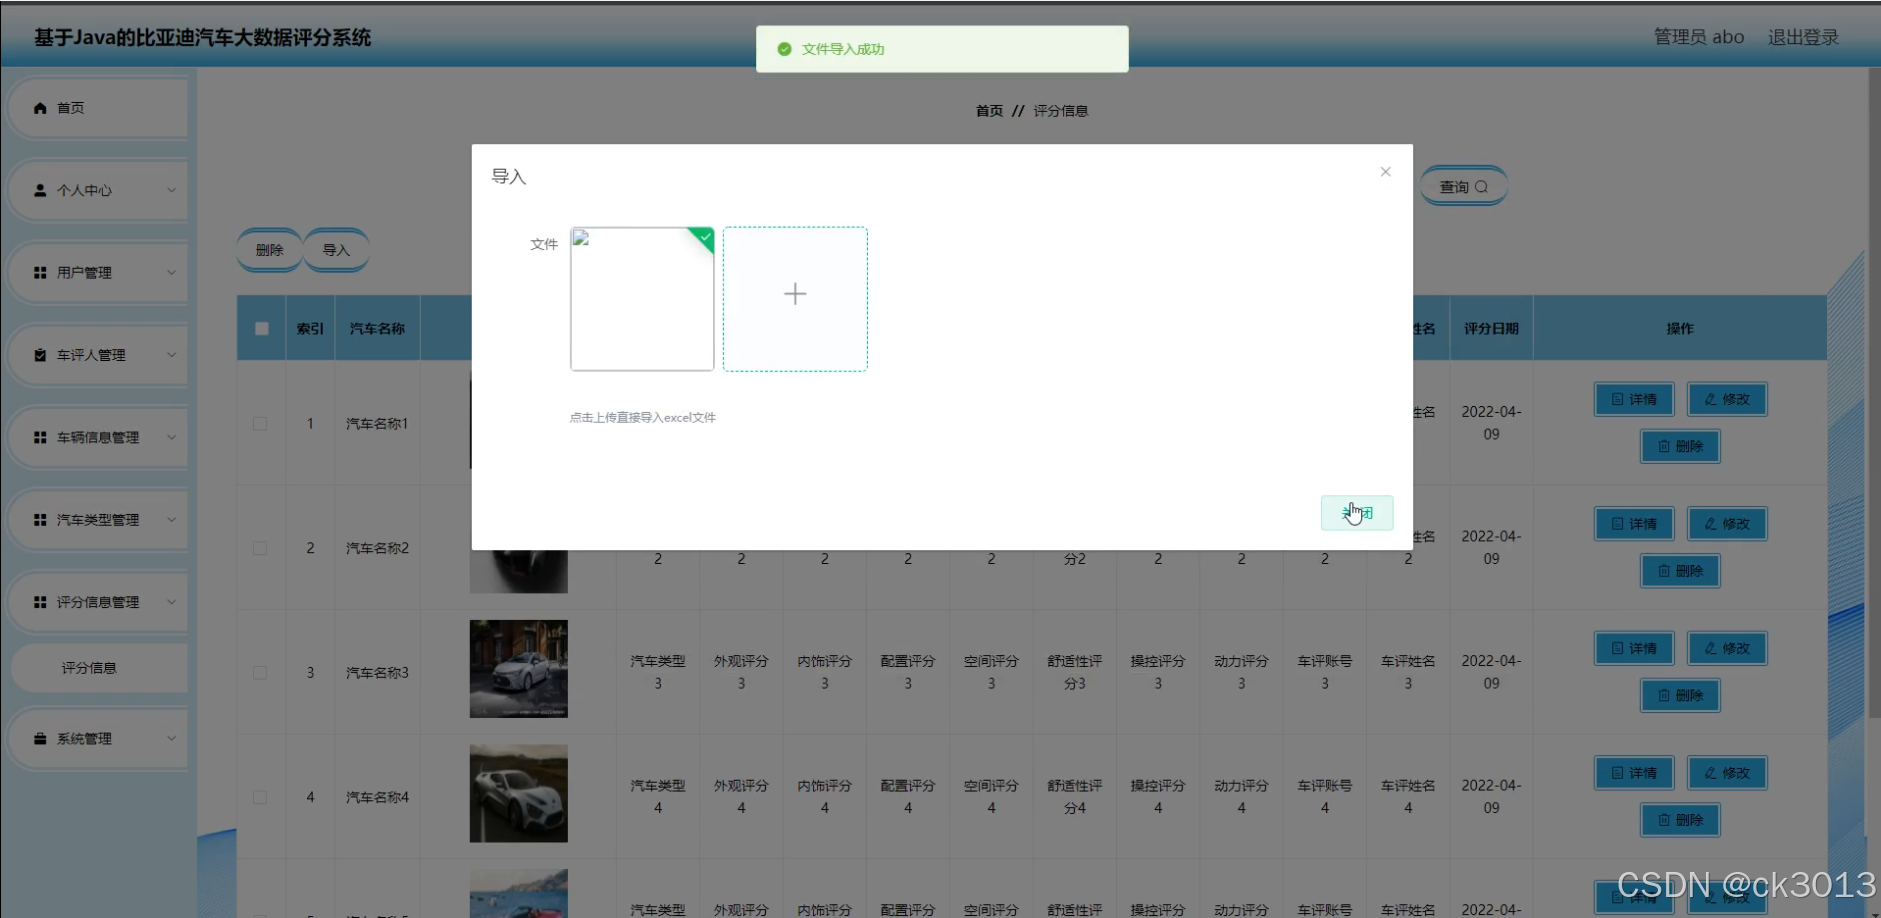1881x918 pixels.
Task: Click the 首页 breadcrumb link
Action: coord(989,111)
